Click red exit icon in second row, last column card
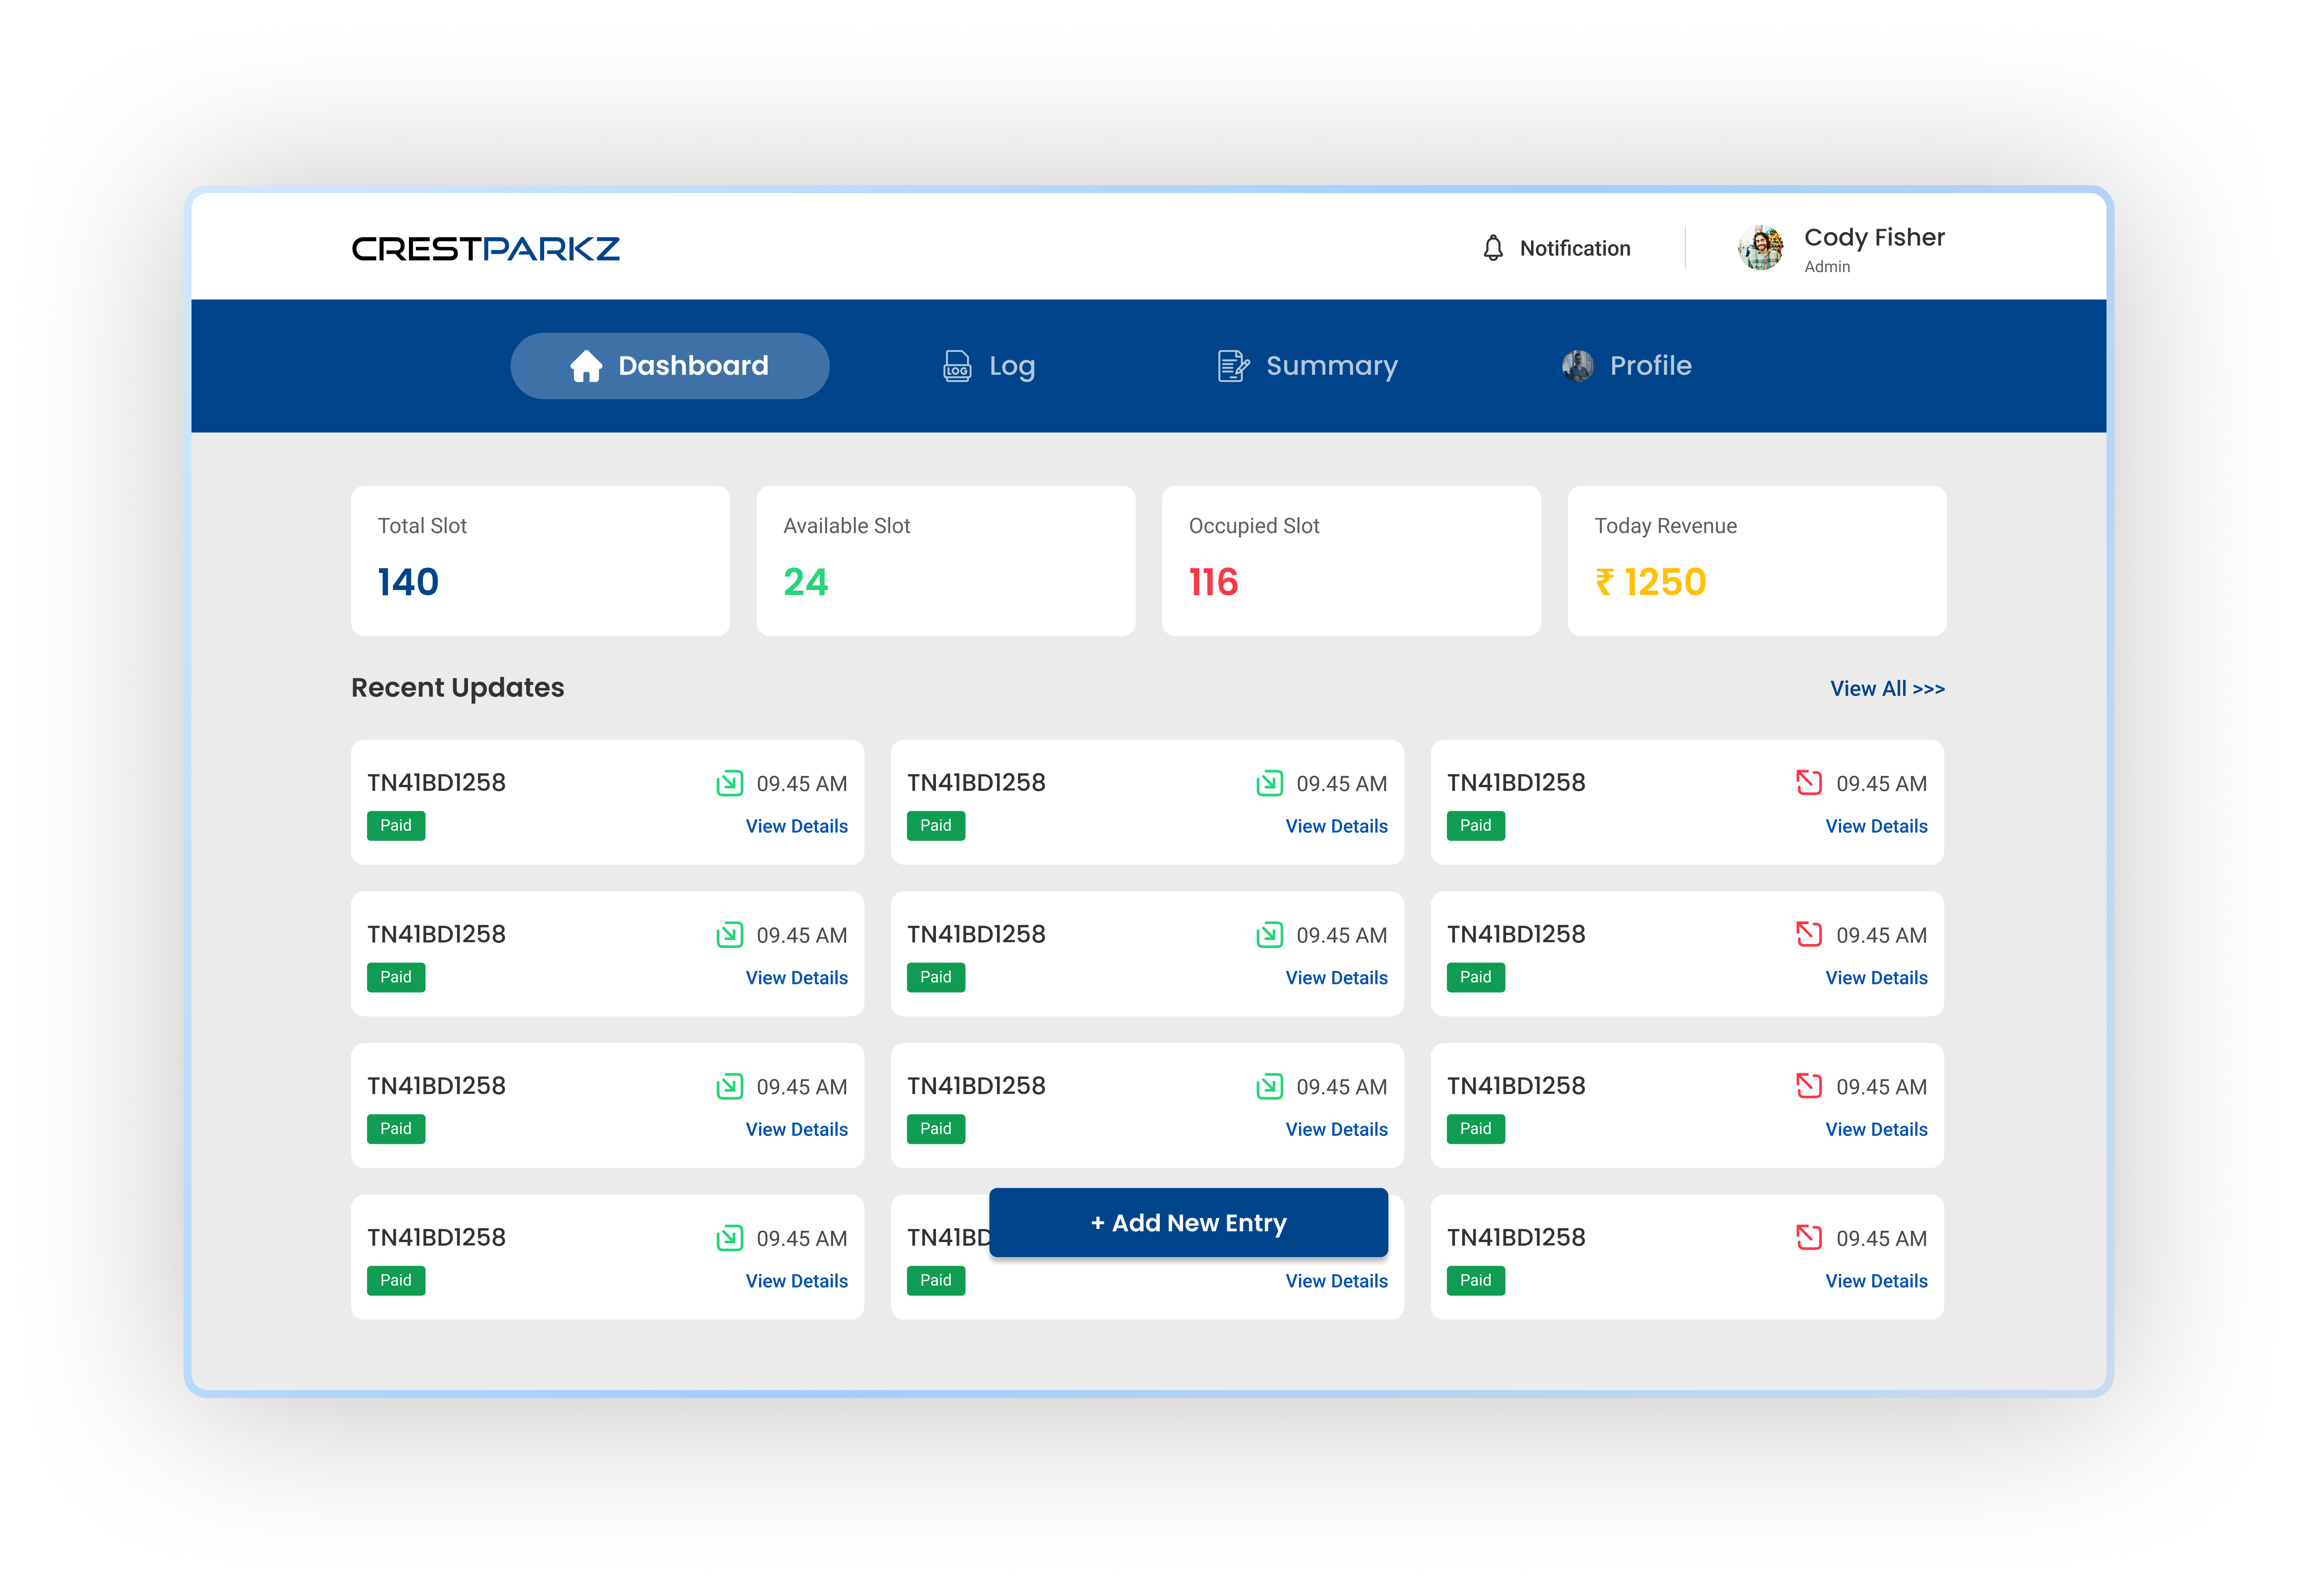 [1809, 934]
